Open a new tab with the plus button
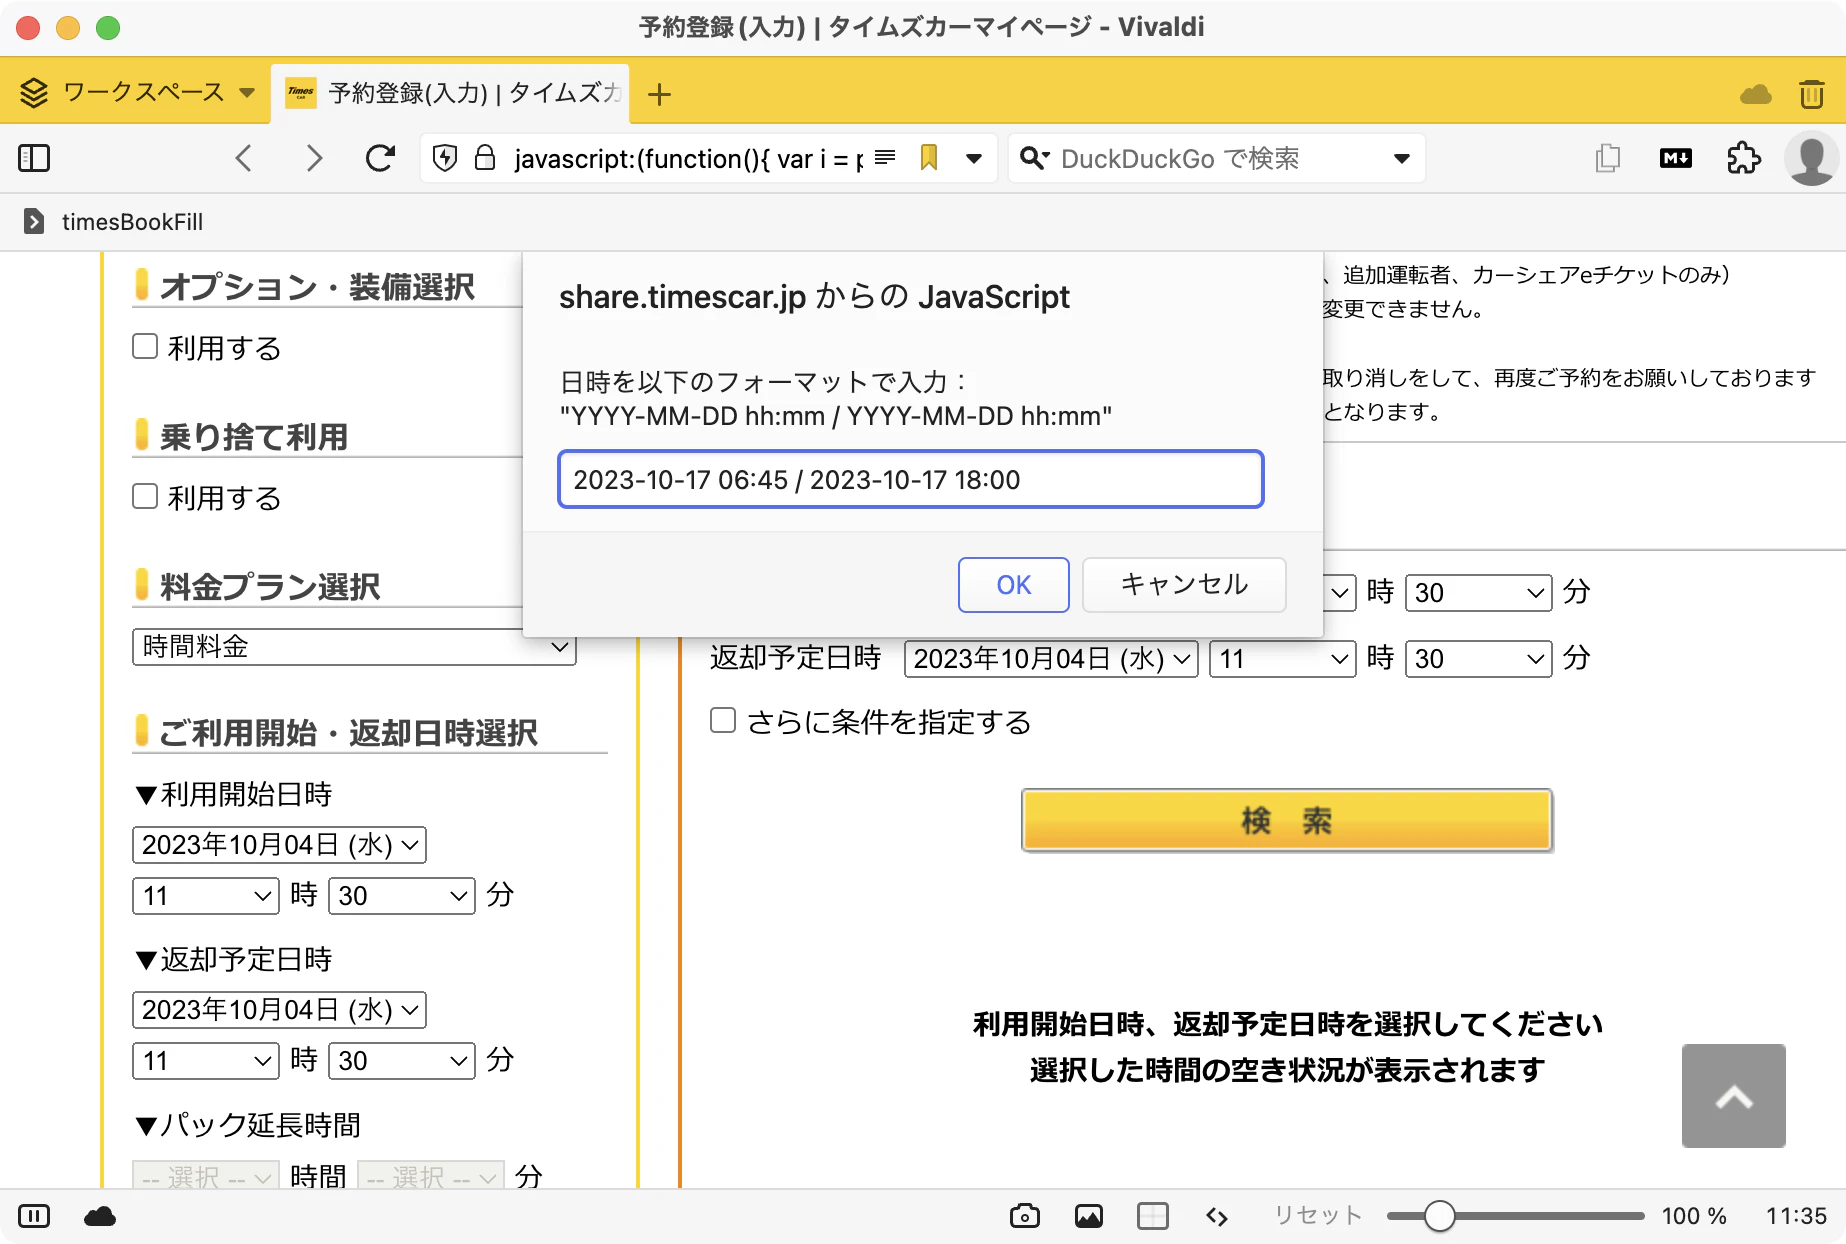Viewport: 1846px width, 1244px height. pos(659,95)
